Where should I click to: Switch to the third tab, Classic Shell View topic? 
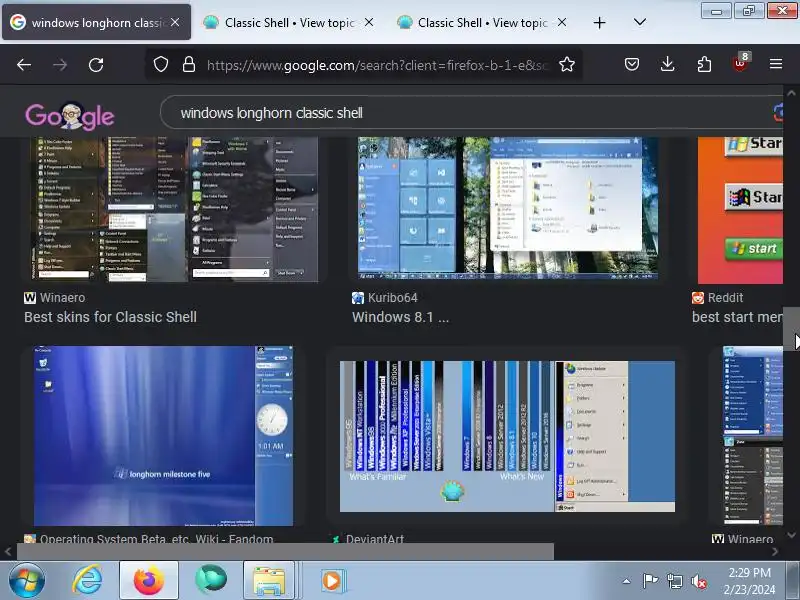tap(482, 22)
